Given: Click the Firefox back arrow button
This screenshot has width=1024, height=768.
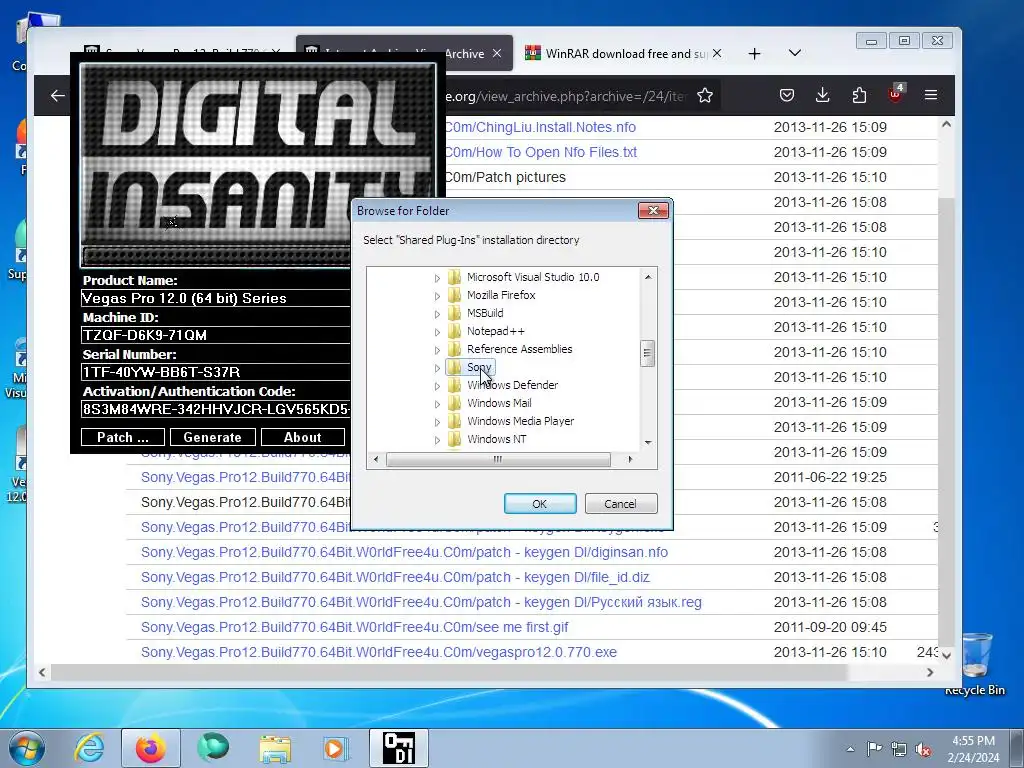Looking at the screenshot, I should tap(57, 96).
